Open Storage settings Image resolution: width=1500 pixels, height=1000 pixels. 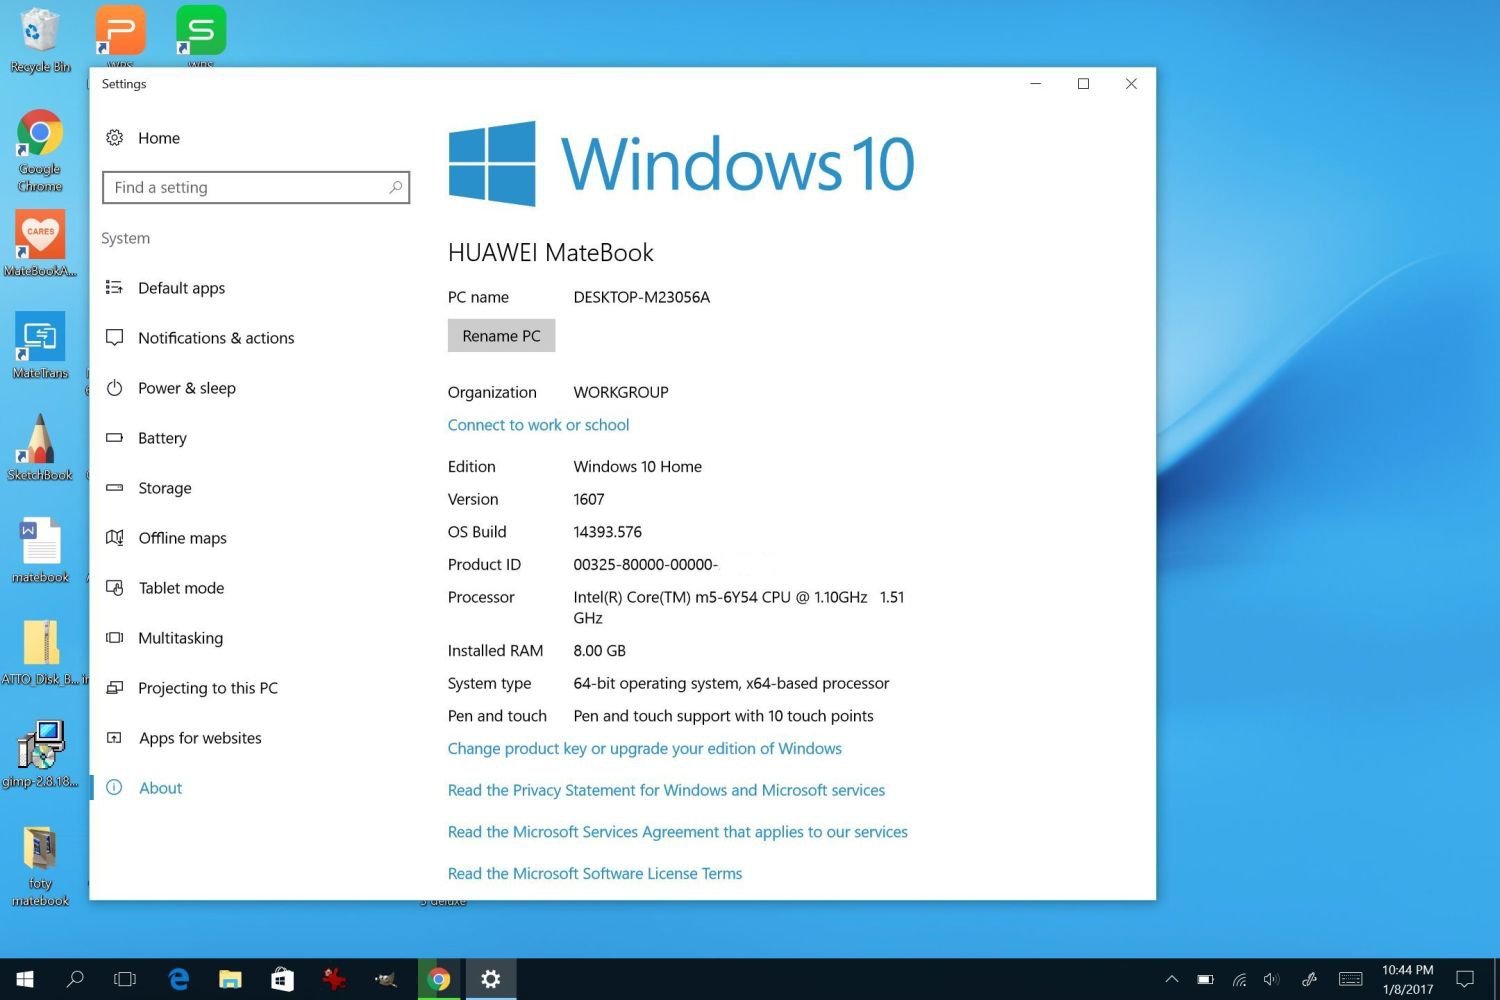[x=165, y=488]
